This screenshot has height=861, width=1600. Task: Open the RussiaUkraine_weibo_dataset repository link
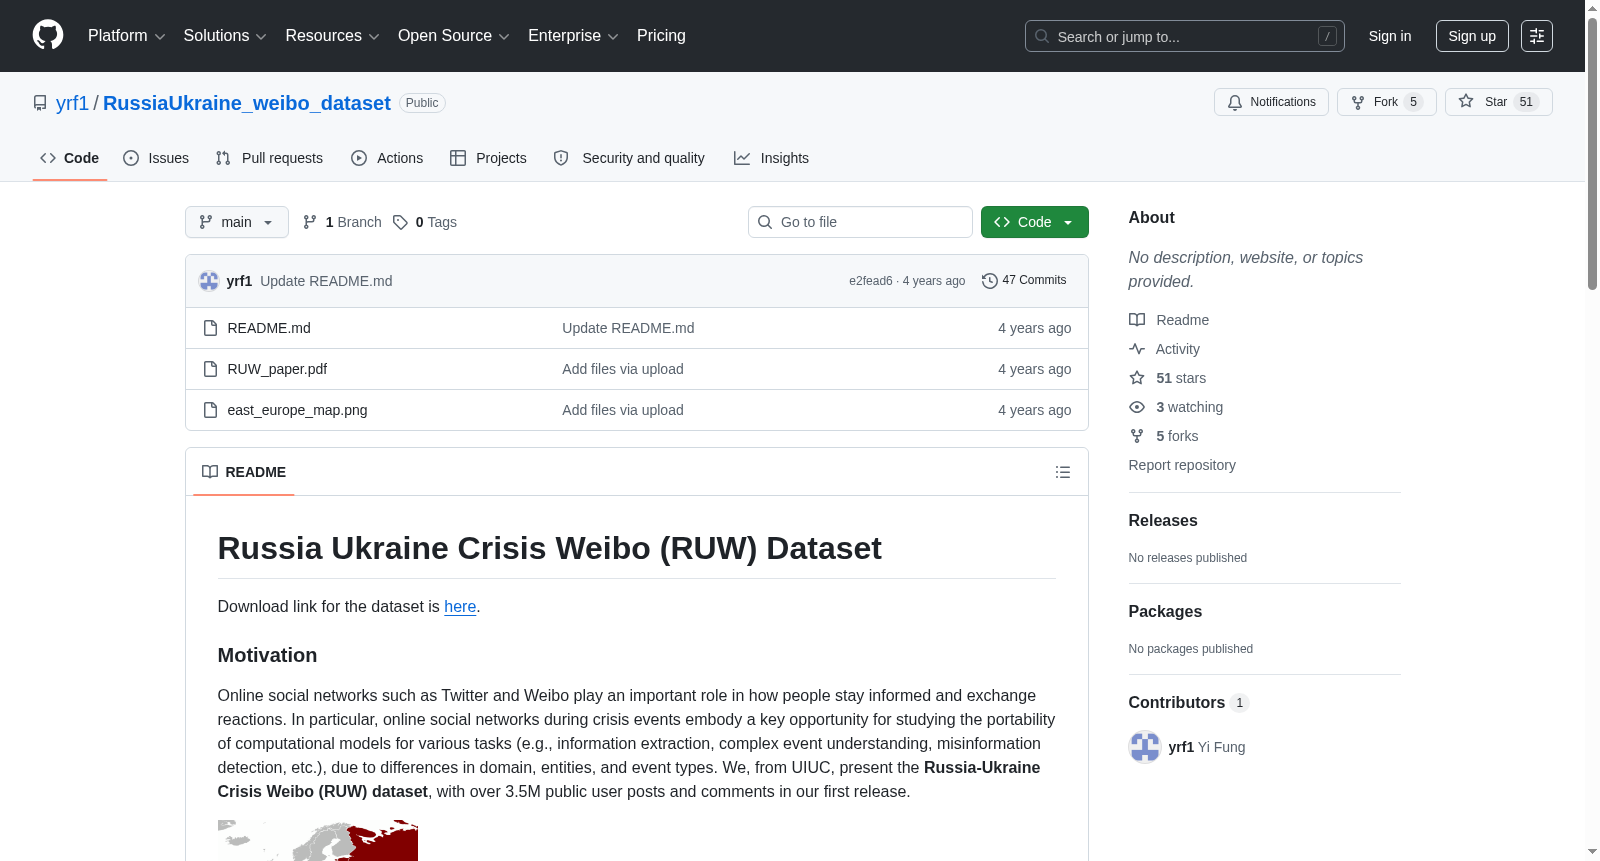point(247,103)
